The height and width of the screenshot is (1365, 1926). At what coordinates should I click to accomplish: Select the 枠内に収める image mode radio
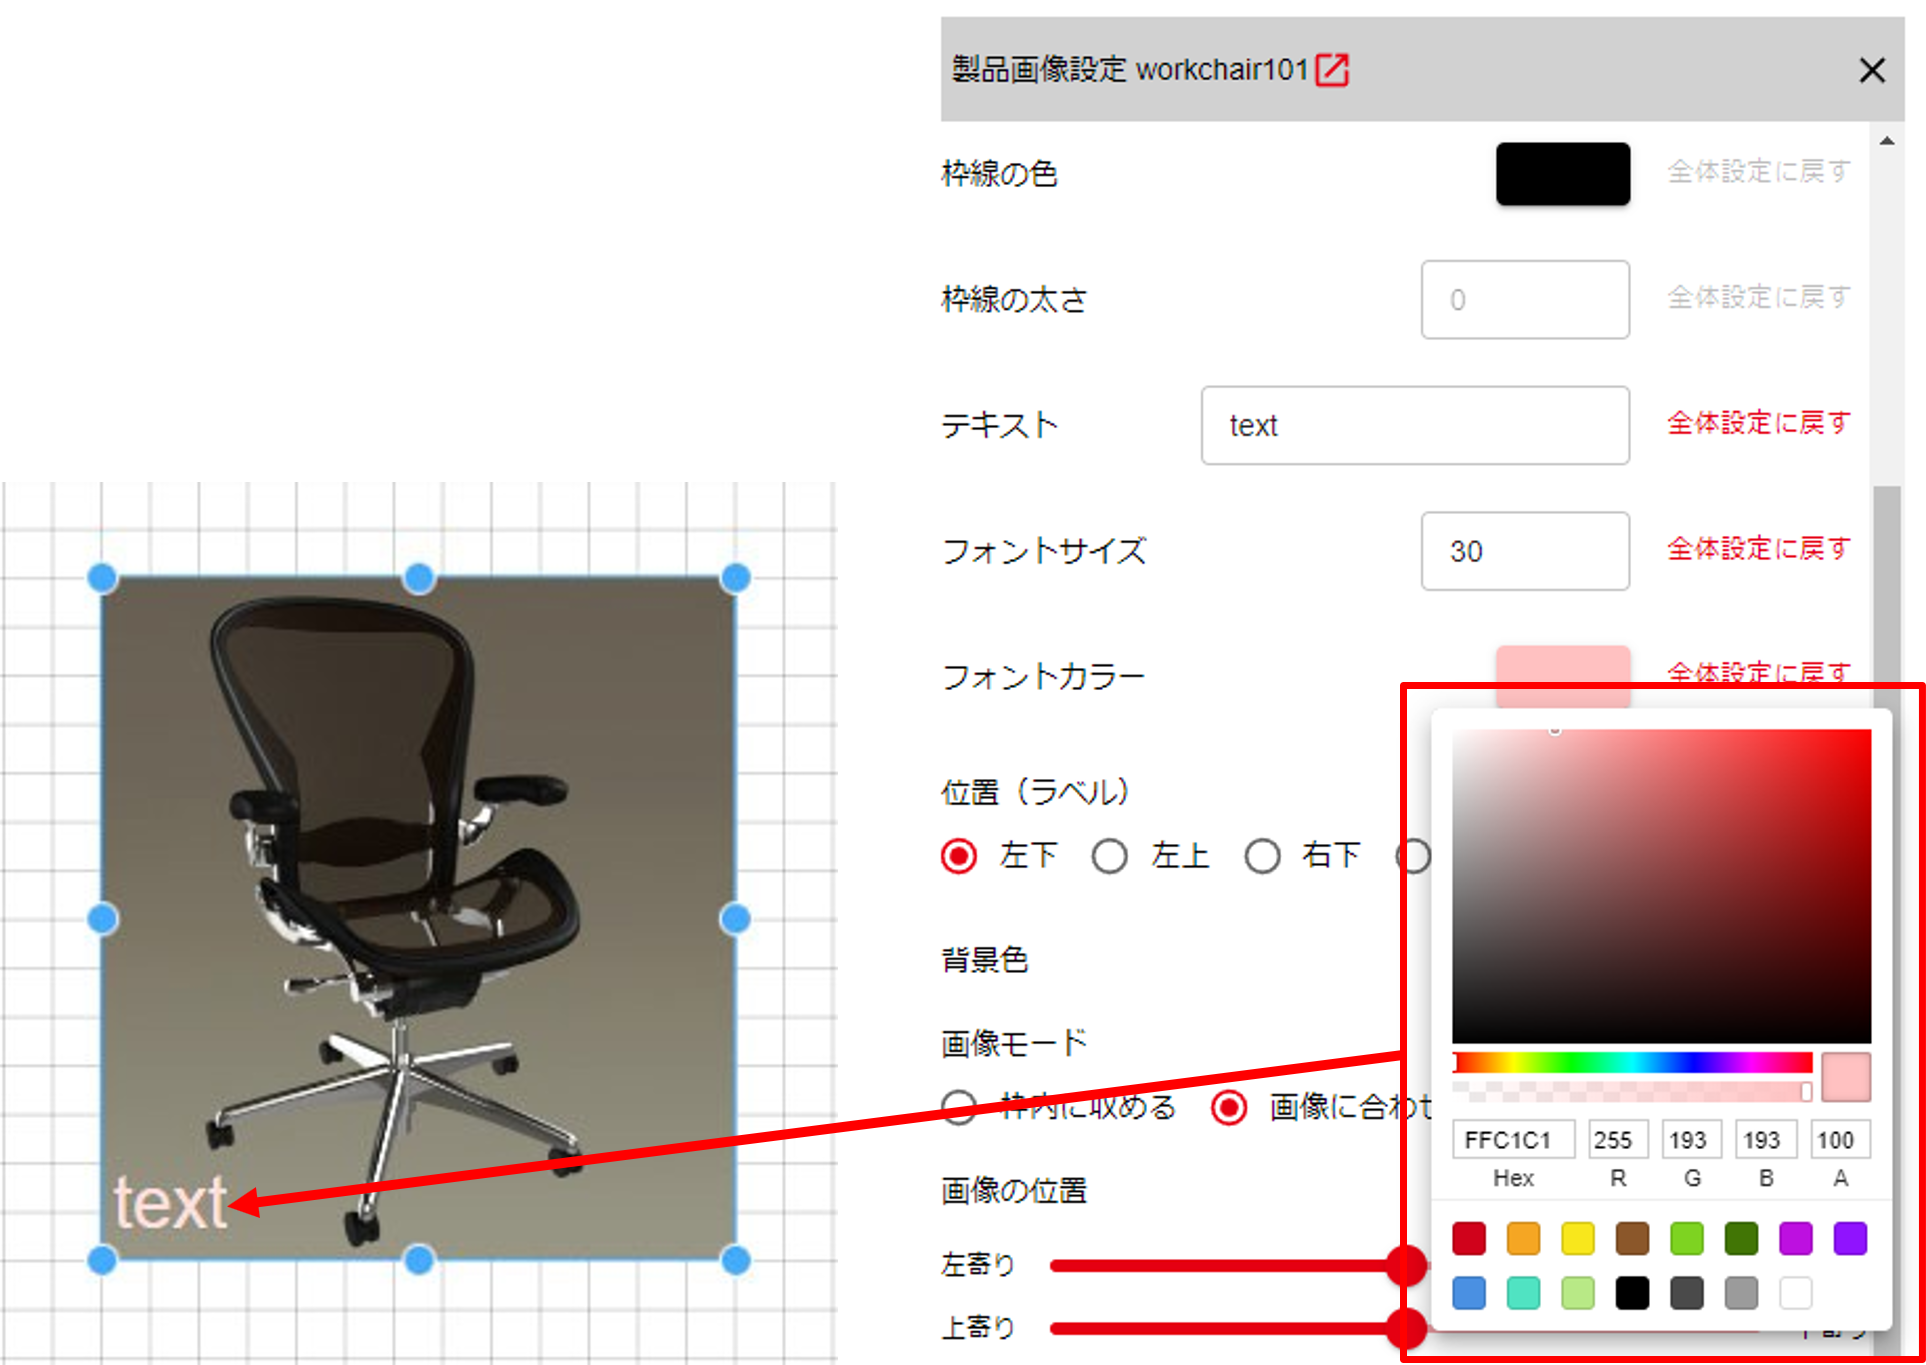tap(959, 1107)
